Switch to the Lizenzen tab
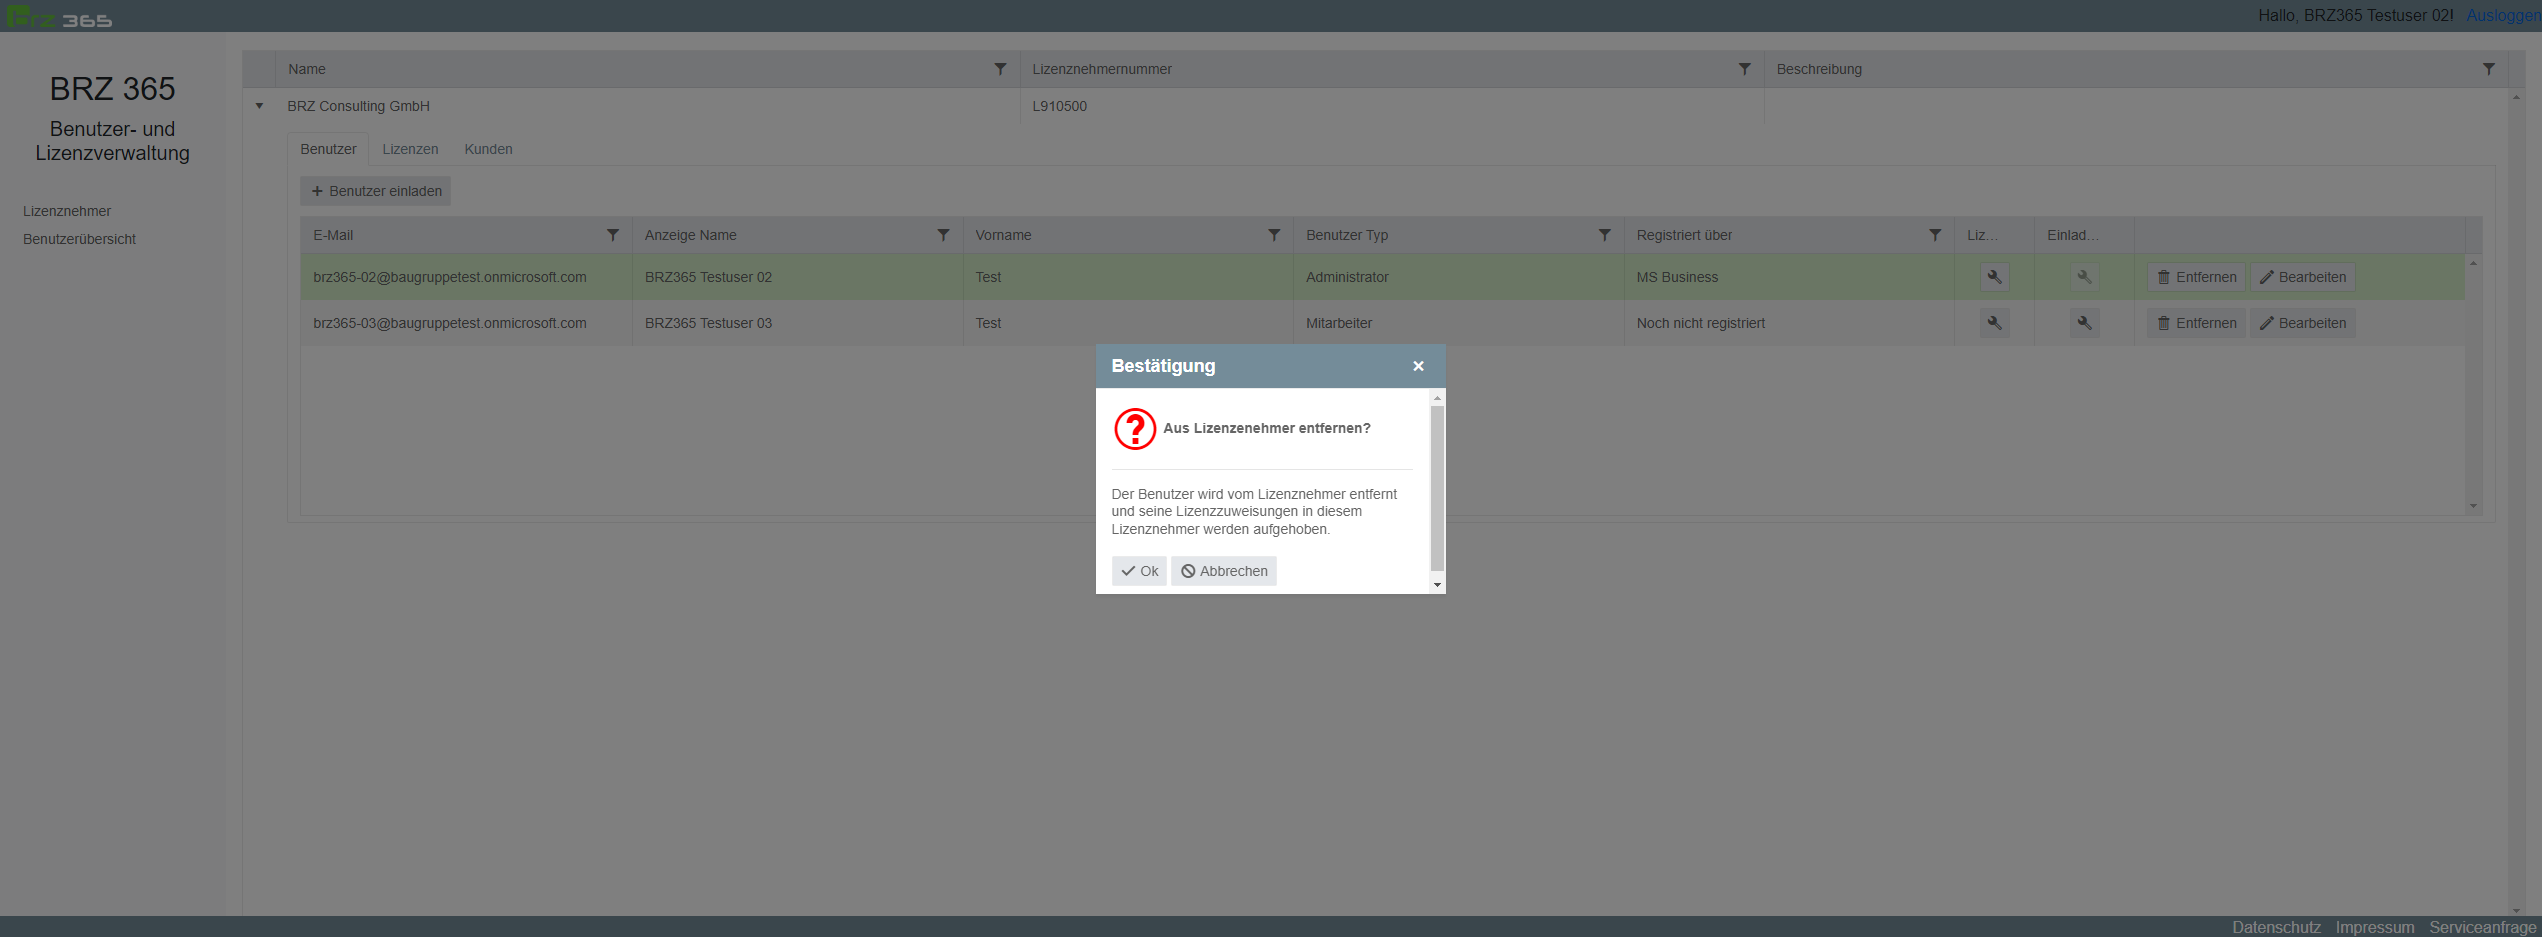The image size is (2542, 937). pos(410,149)
